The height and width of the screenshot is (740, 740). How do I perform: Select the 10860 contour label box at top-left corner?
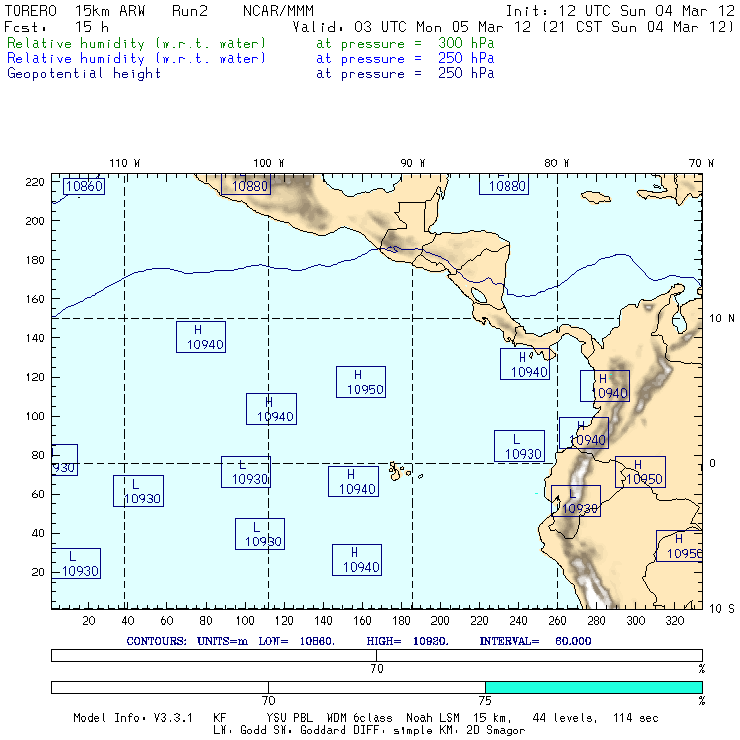[84, 186]
